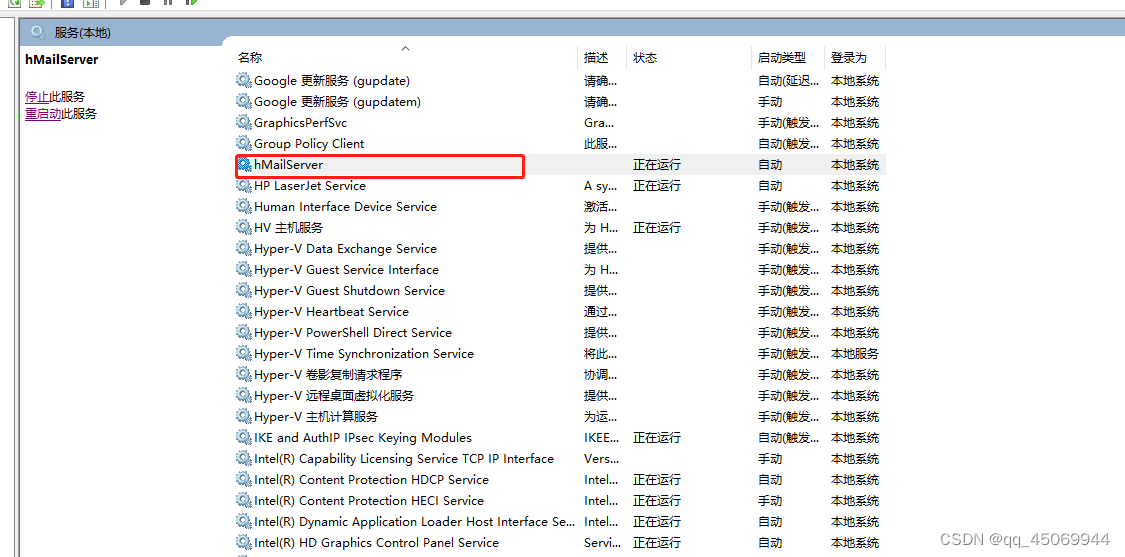Screen dimensions: 1125x557
Task: Click the hMailServer heading in the left details pane
Action: [62, 60]
